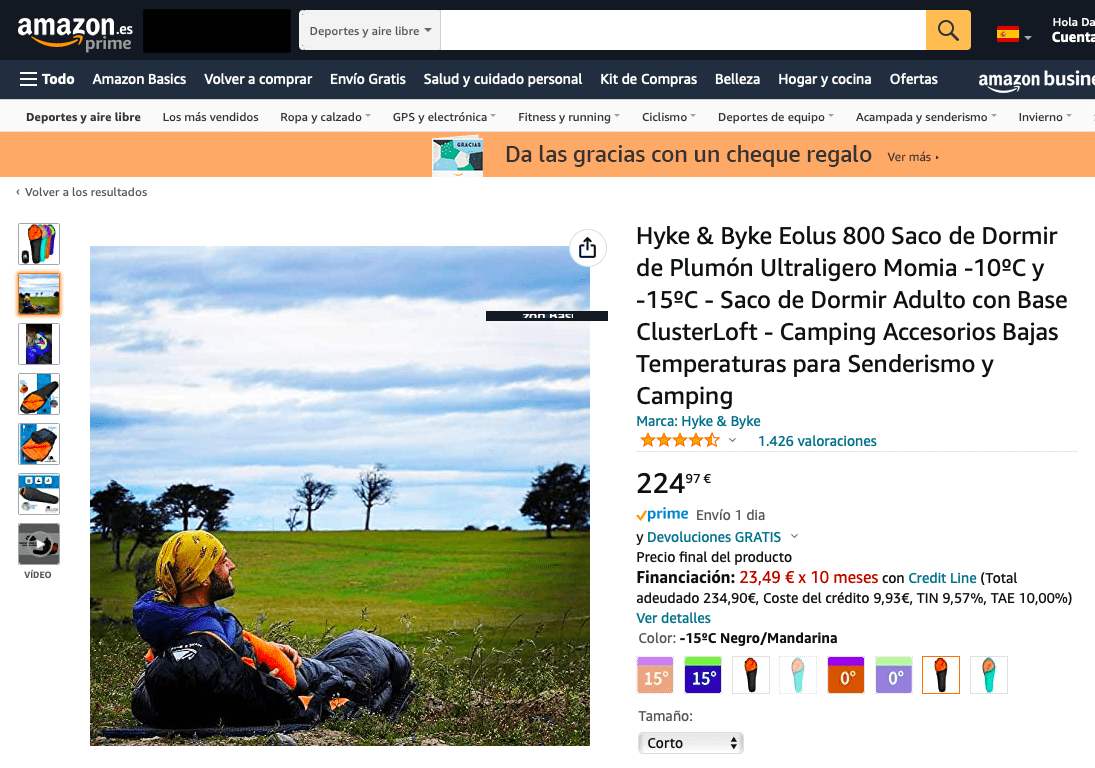Select first thumbnail of multicolor sleeping bags

click(x=39, y=244)
